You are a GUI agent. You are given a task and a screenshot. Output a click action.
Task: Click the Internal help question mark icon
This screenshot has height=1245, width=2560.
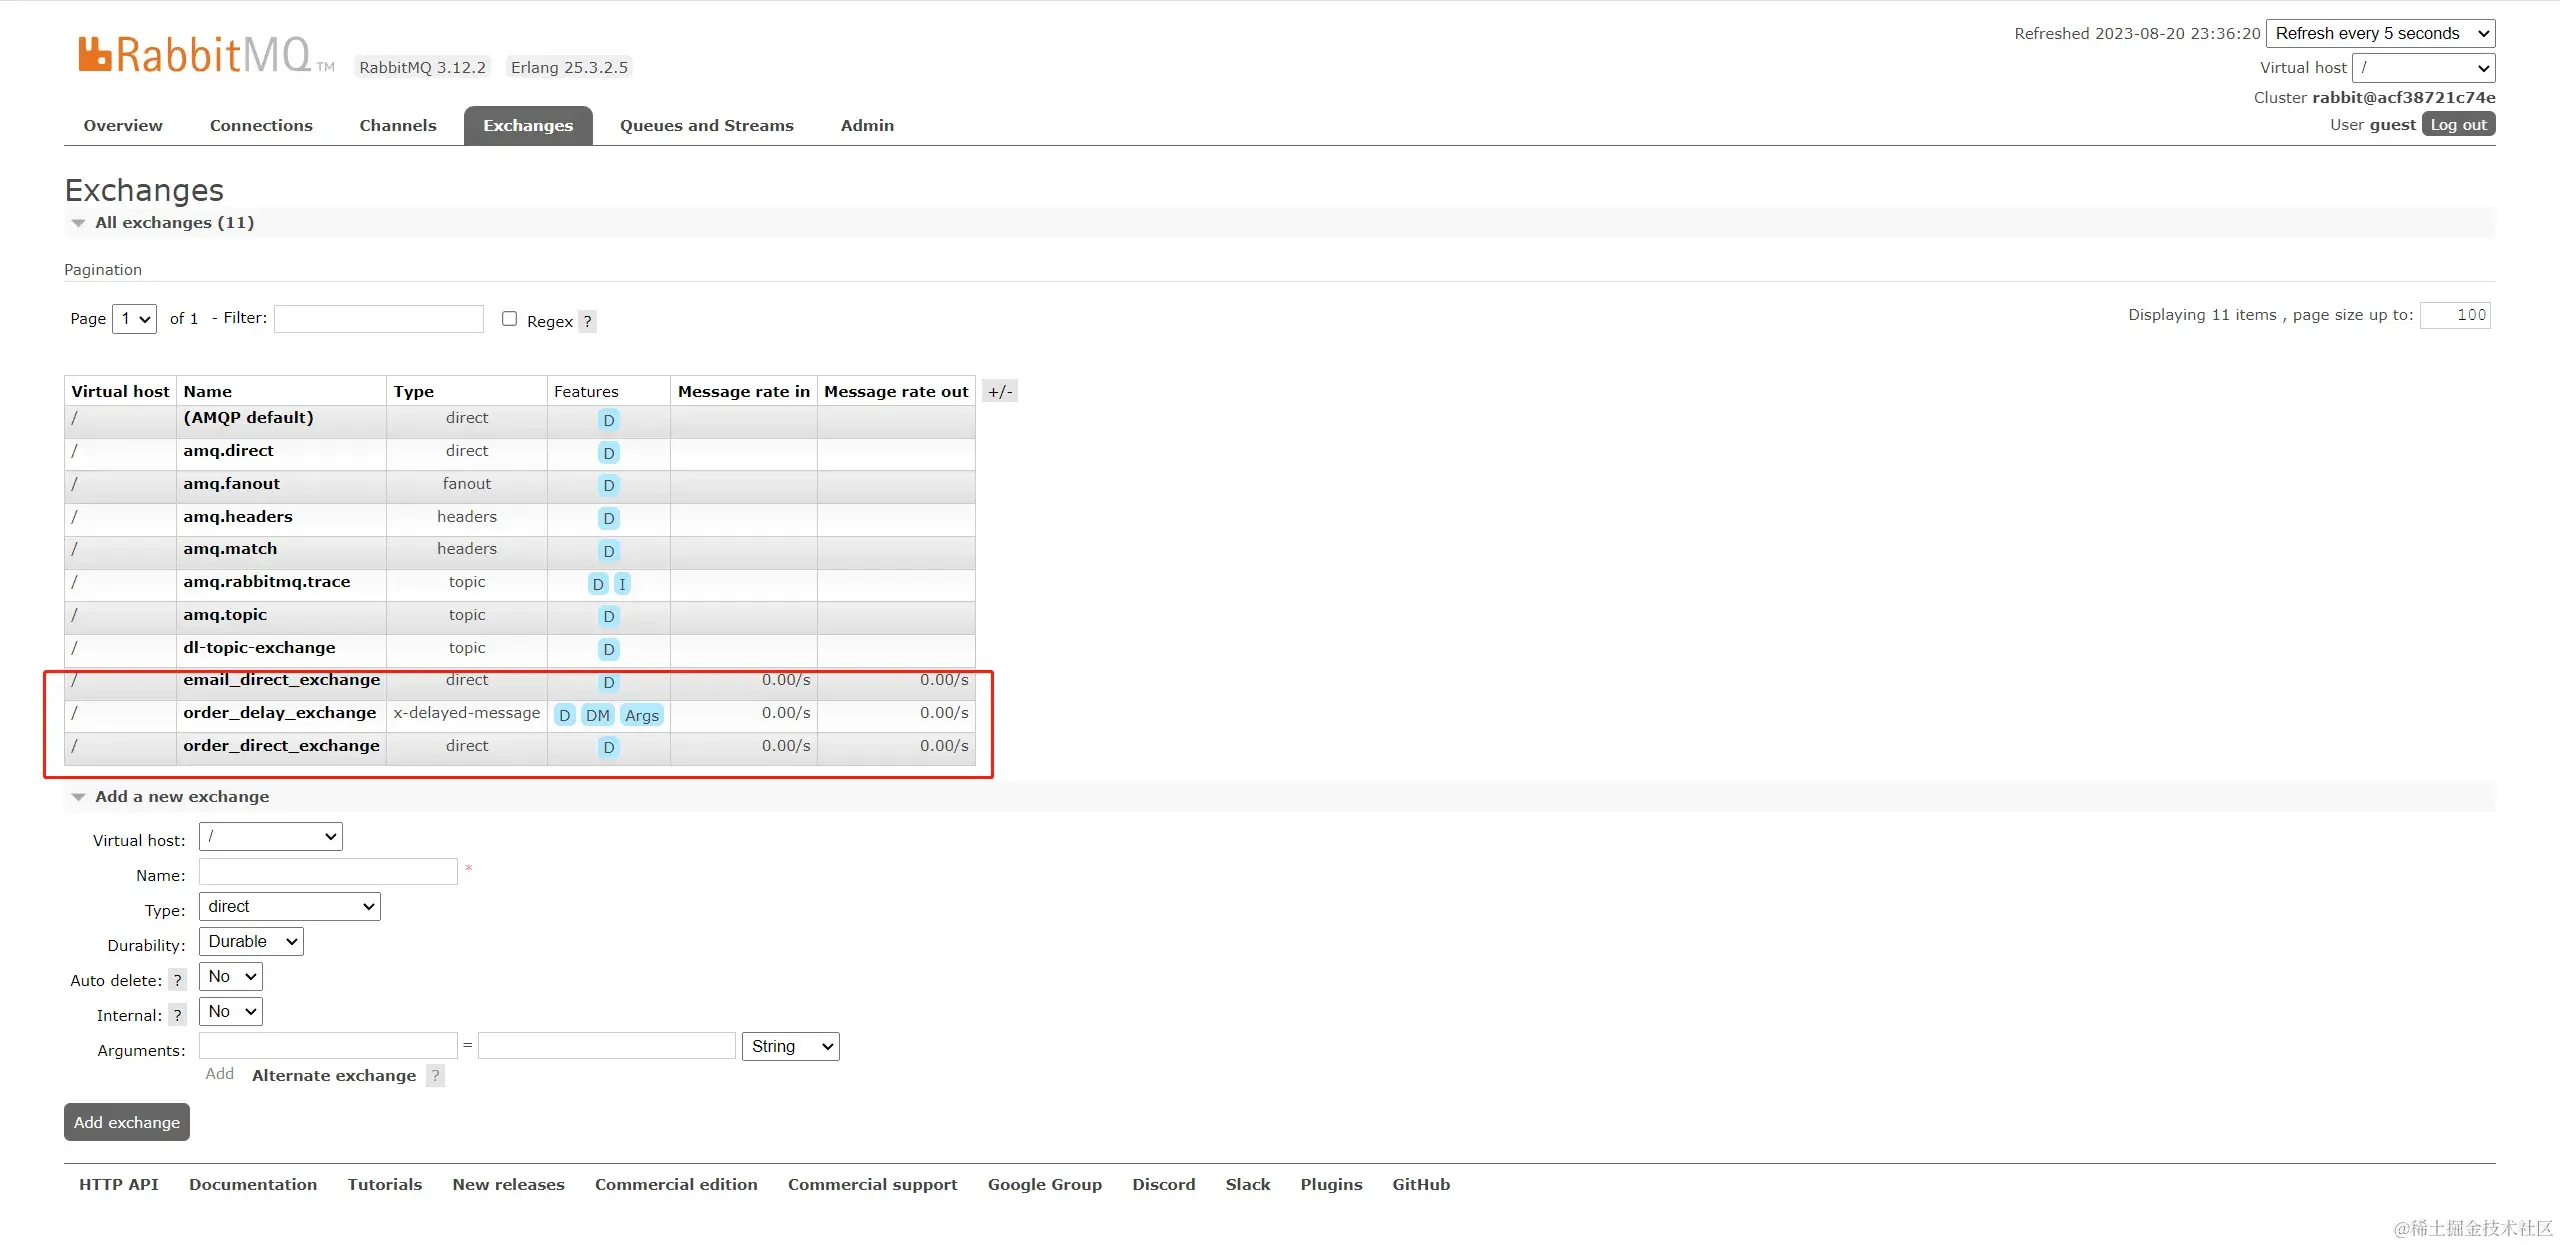177,1016
